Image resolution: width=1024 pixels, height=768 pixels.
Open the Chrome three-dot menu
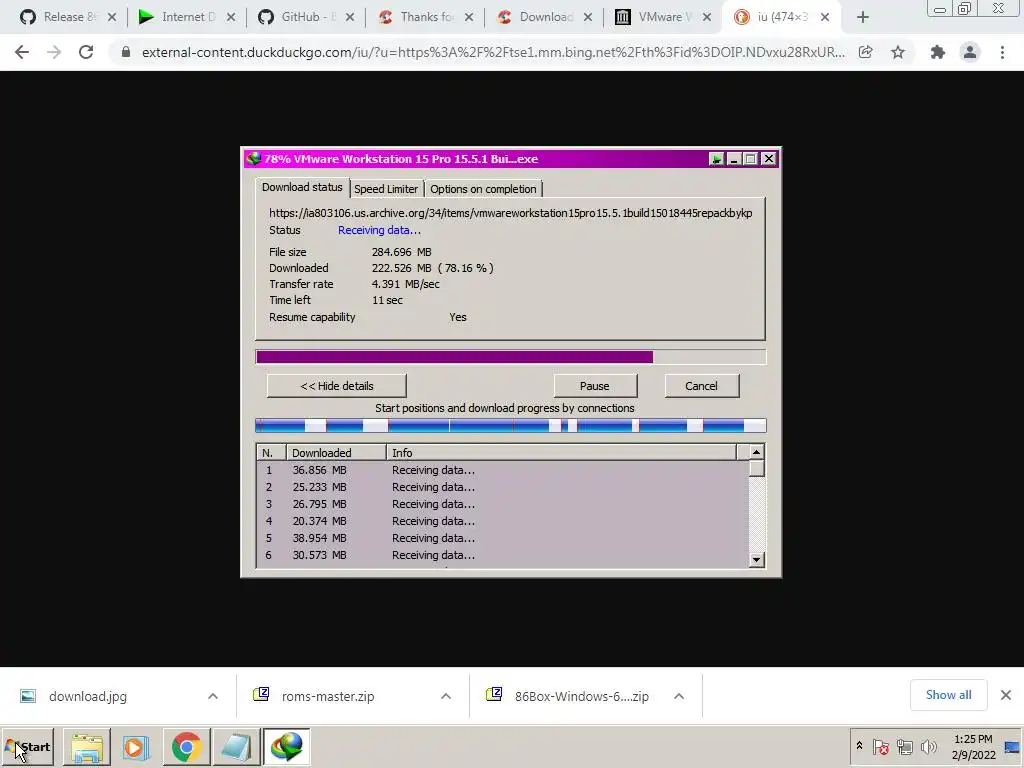[1002, 52]
